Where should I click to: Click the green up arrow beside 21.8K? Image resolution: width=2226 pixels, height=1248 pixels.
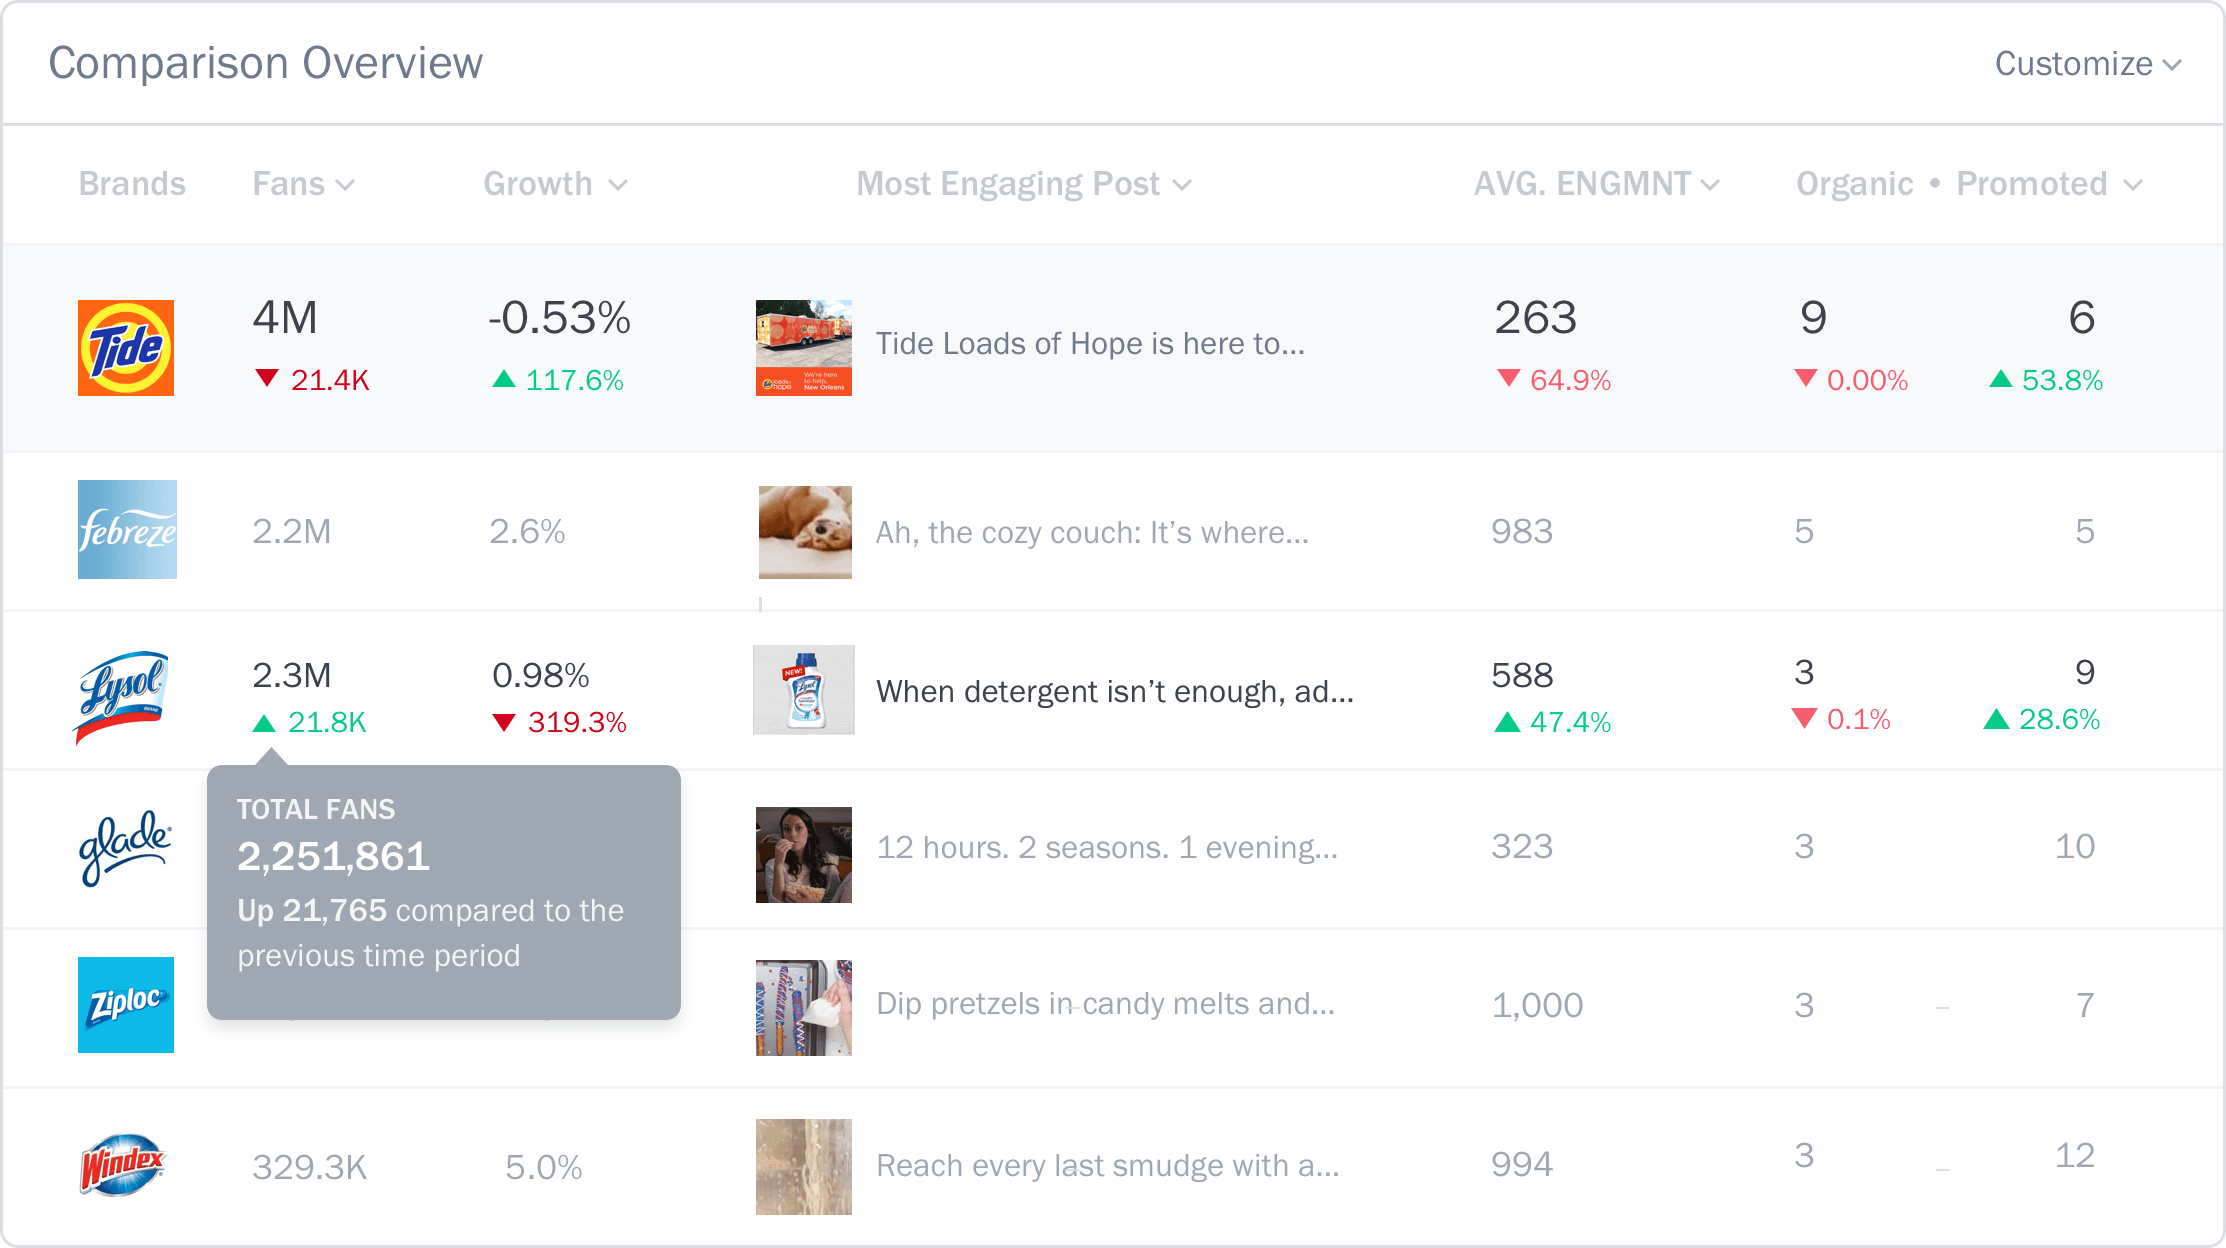(x=264, y=723)
